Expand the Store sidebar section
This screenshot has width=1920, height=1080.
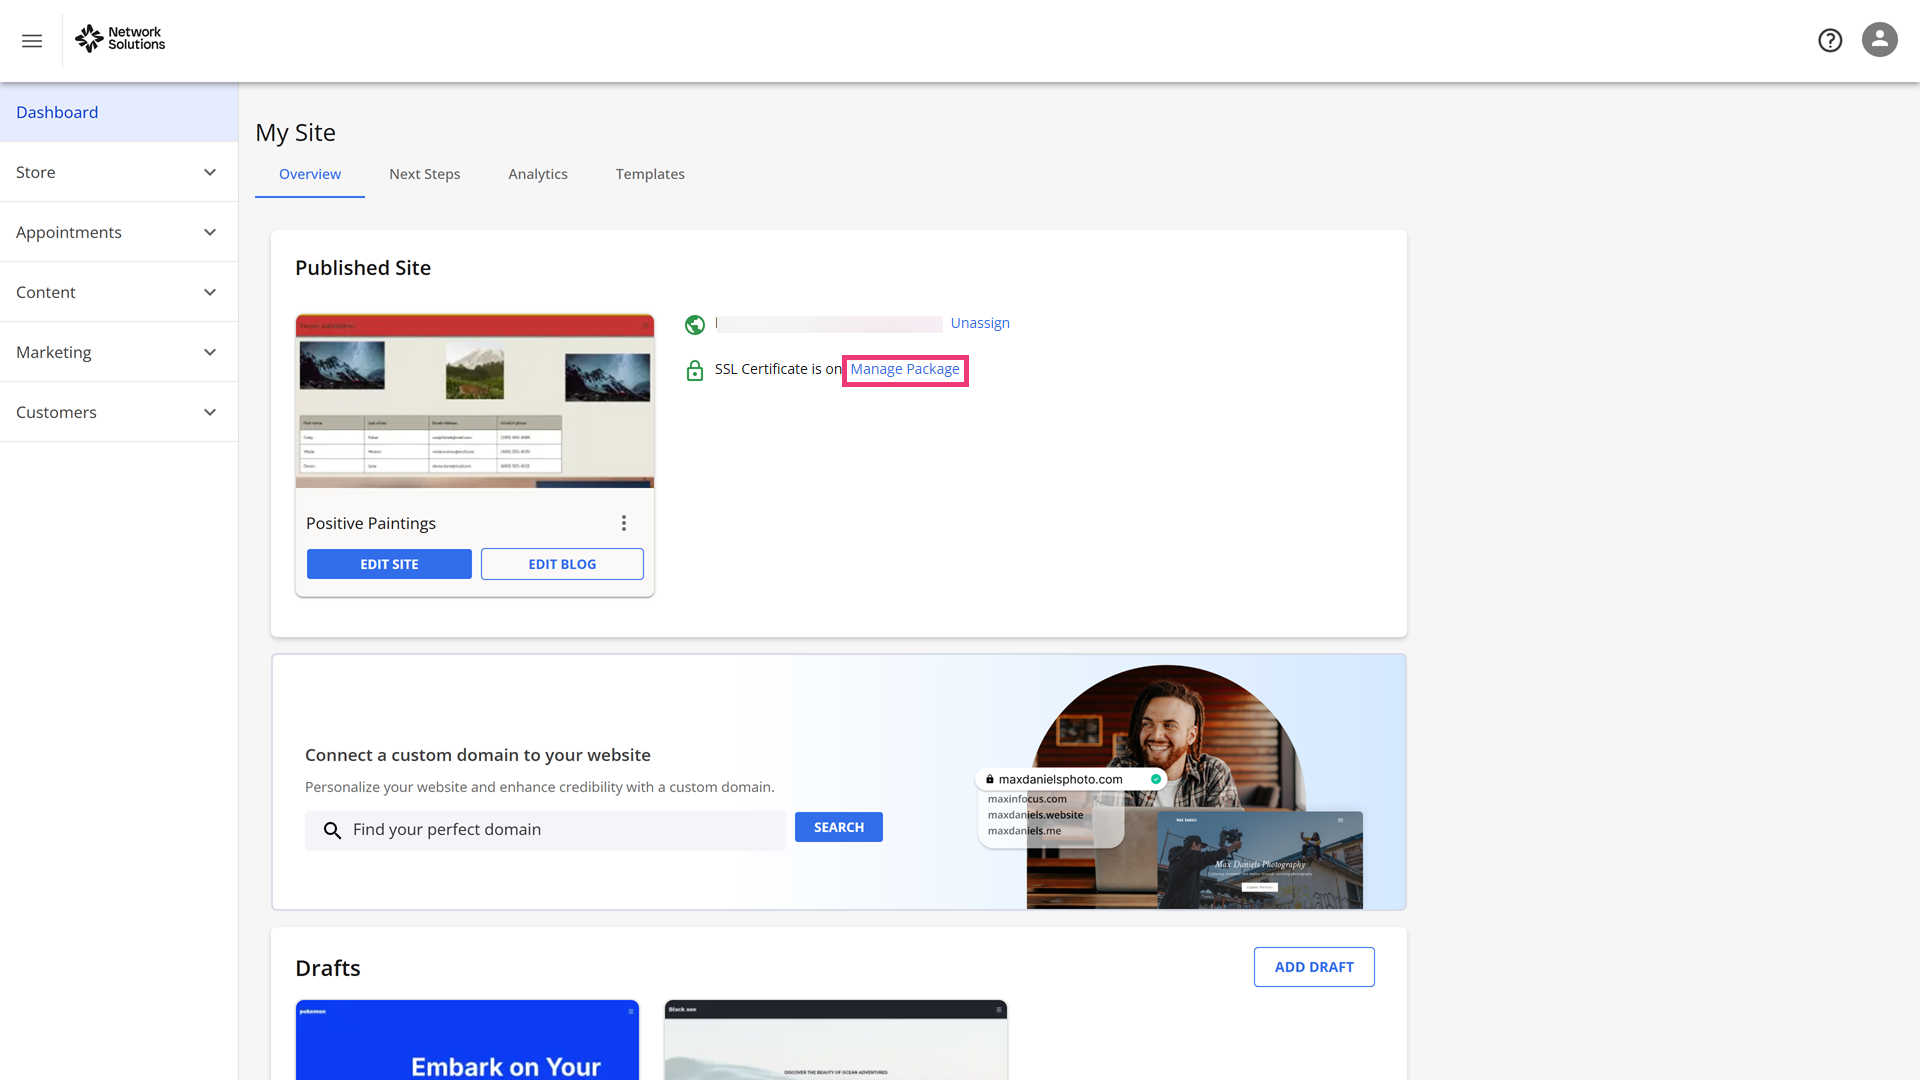click(119, 172)
